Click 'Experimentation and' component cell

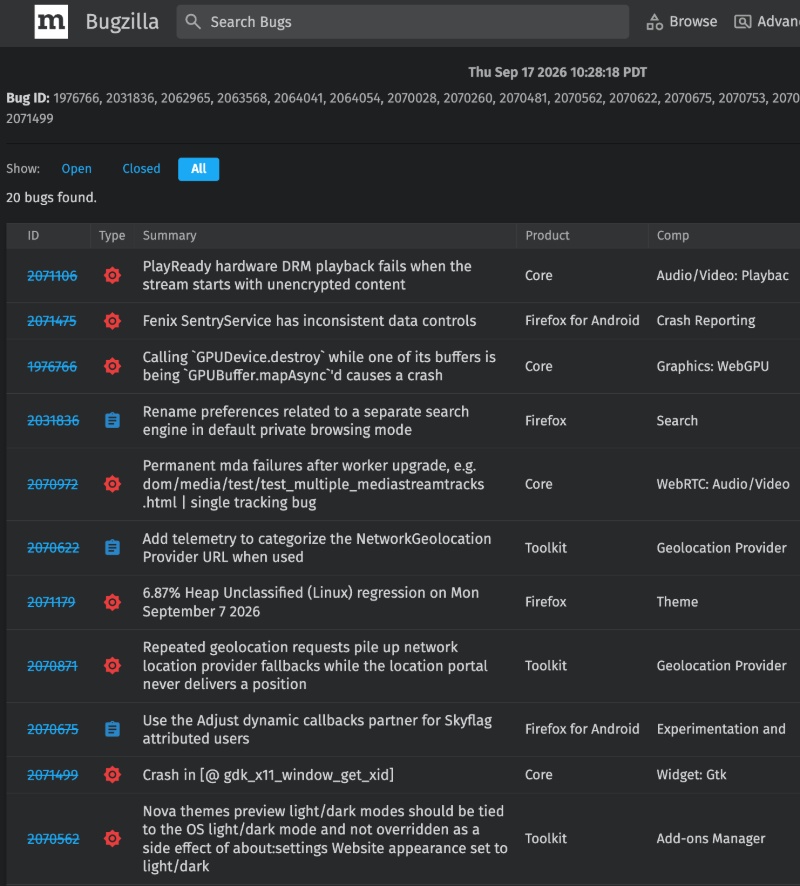[x=721, y=729]
